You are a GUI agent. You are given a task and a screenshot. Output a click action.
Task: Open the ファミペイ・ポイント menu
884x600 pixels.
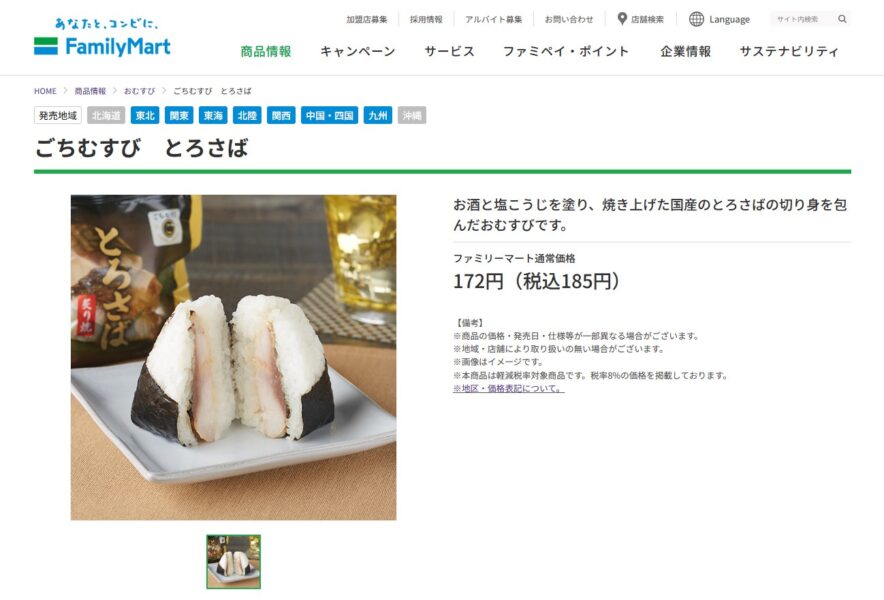click(565, 51)
